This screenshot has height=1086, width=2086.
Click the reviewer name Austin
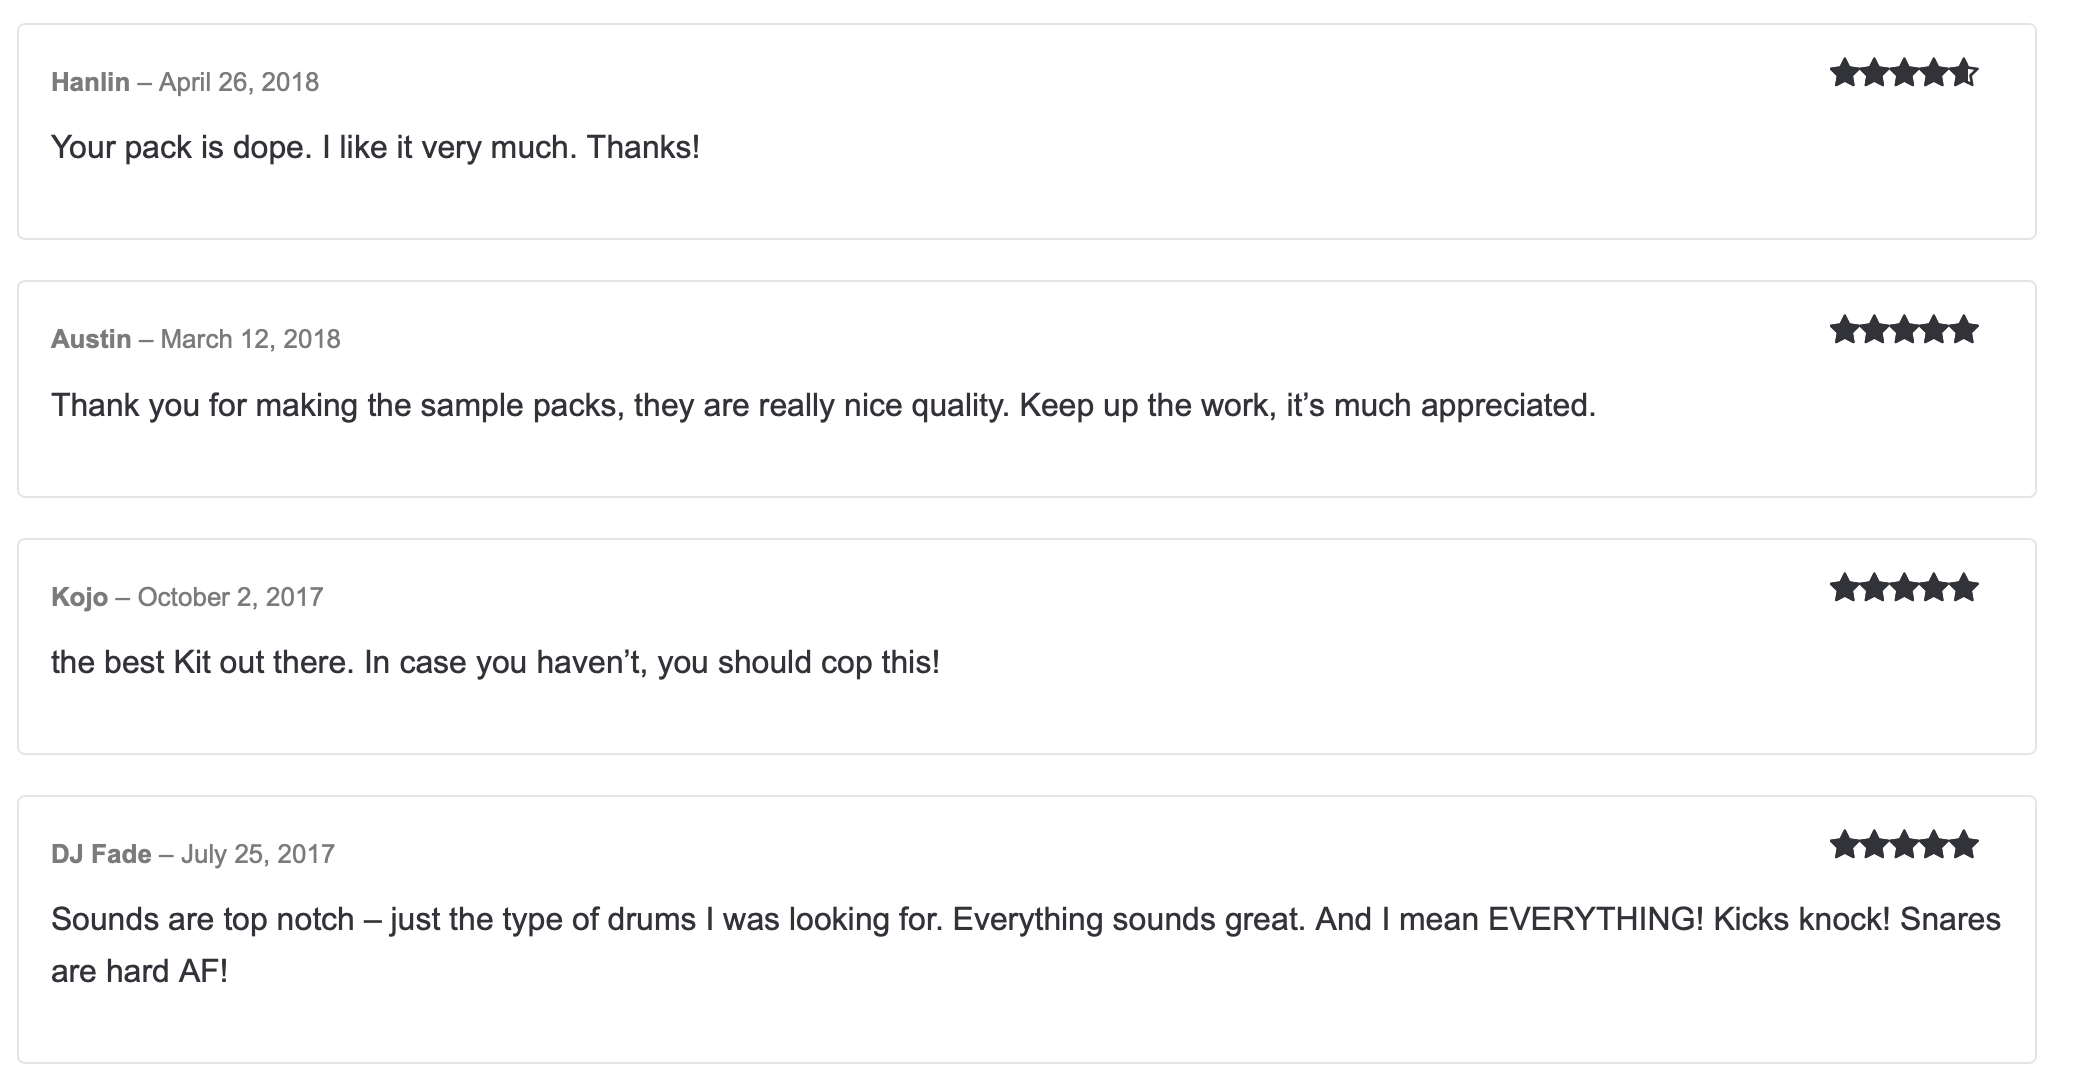point(91,339)
